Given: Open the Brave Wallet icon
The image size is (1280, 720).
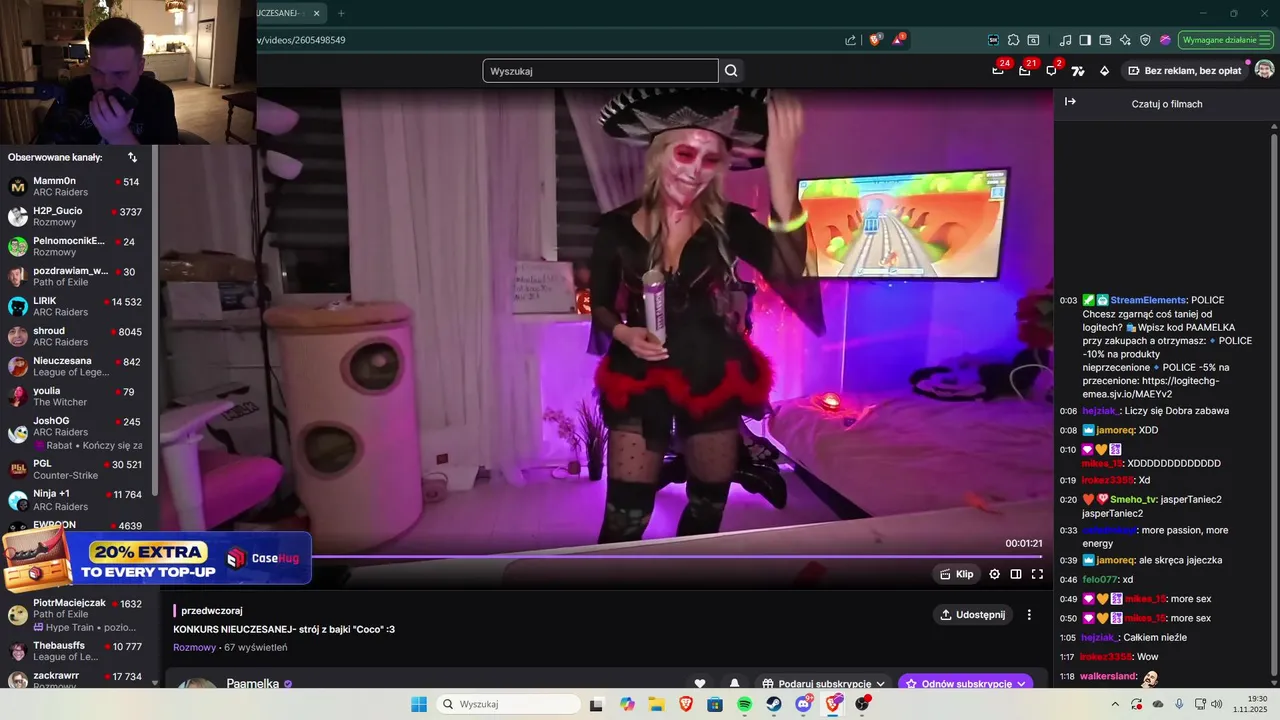Looking at the screenshot, I should (1105, 40).
